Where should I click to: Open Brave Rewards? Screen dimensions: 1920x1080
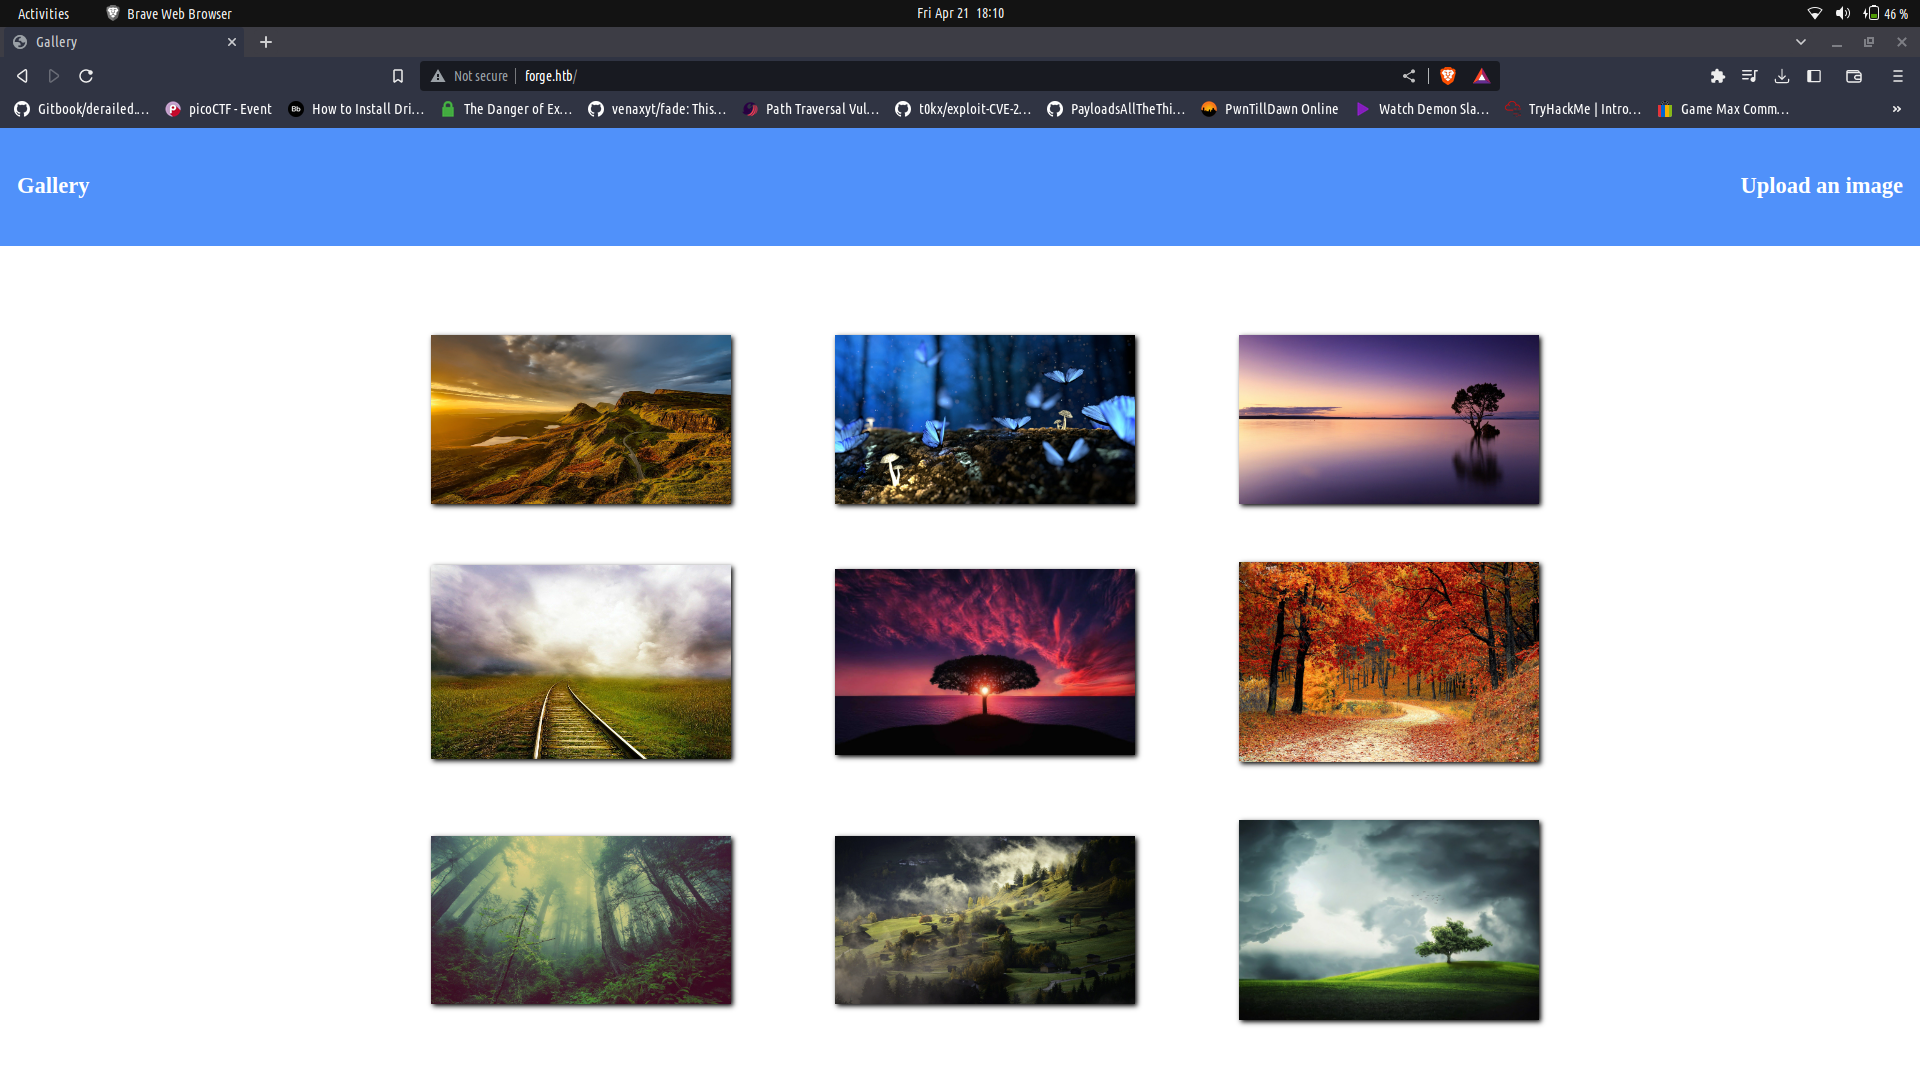pyautogui.click(x=1481, y=75)
